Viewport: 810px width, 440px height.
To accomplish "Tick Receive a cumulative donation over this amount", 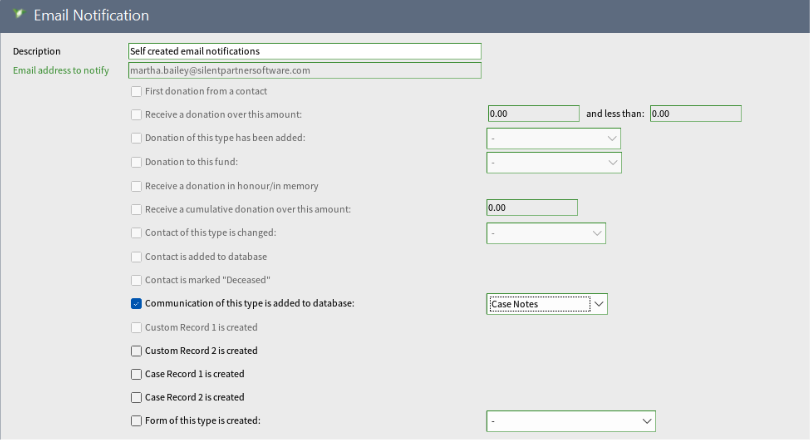I will [136, 209].
